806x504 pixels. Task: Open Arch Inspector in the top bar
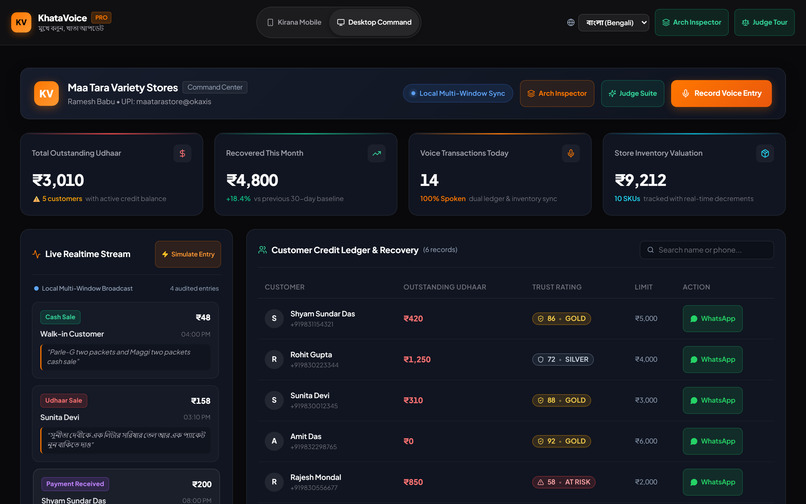pos(691,23)
